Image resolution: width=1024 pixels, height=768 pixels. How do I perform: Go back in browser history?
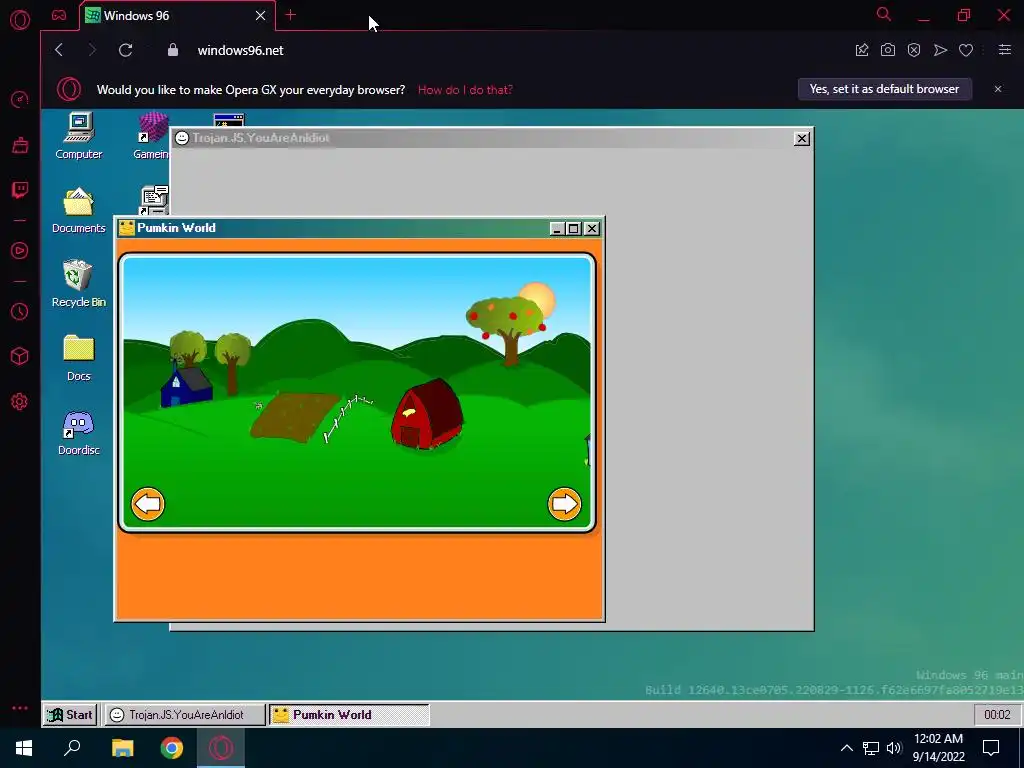59,50
